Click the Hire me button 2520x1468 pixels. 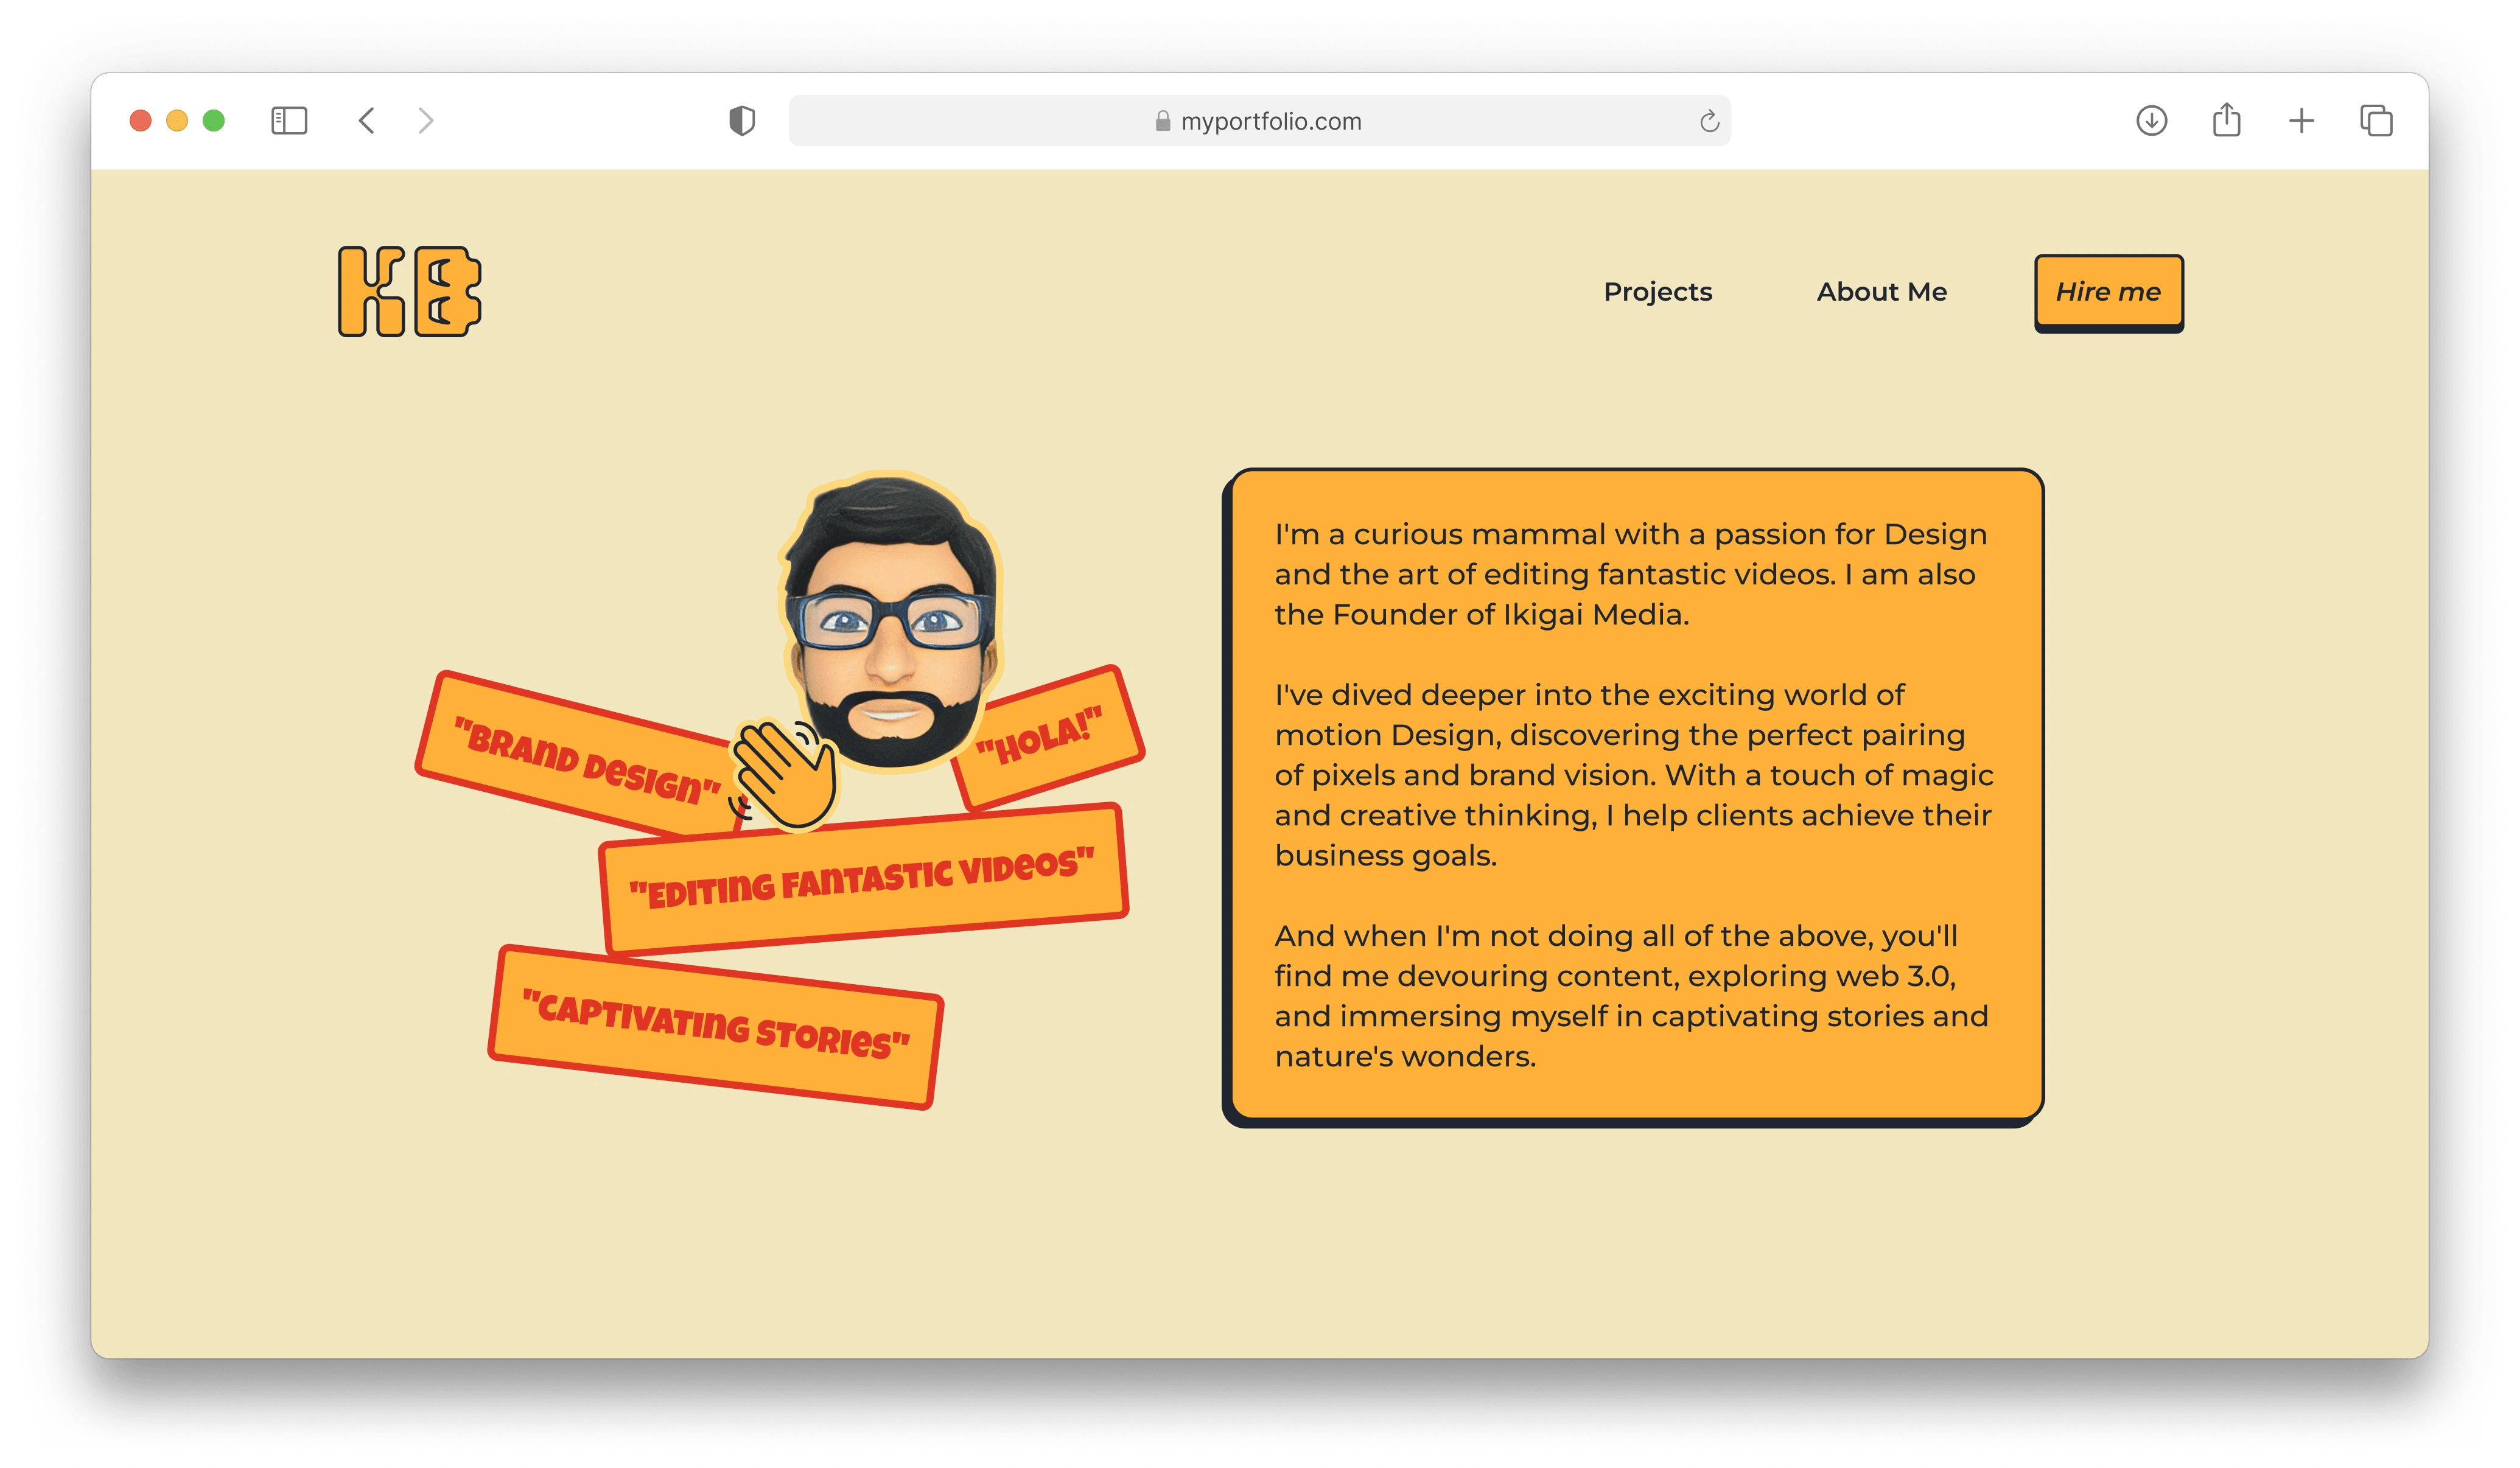pyautogui.click(x=2109, y=293)
